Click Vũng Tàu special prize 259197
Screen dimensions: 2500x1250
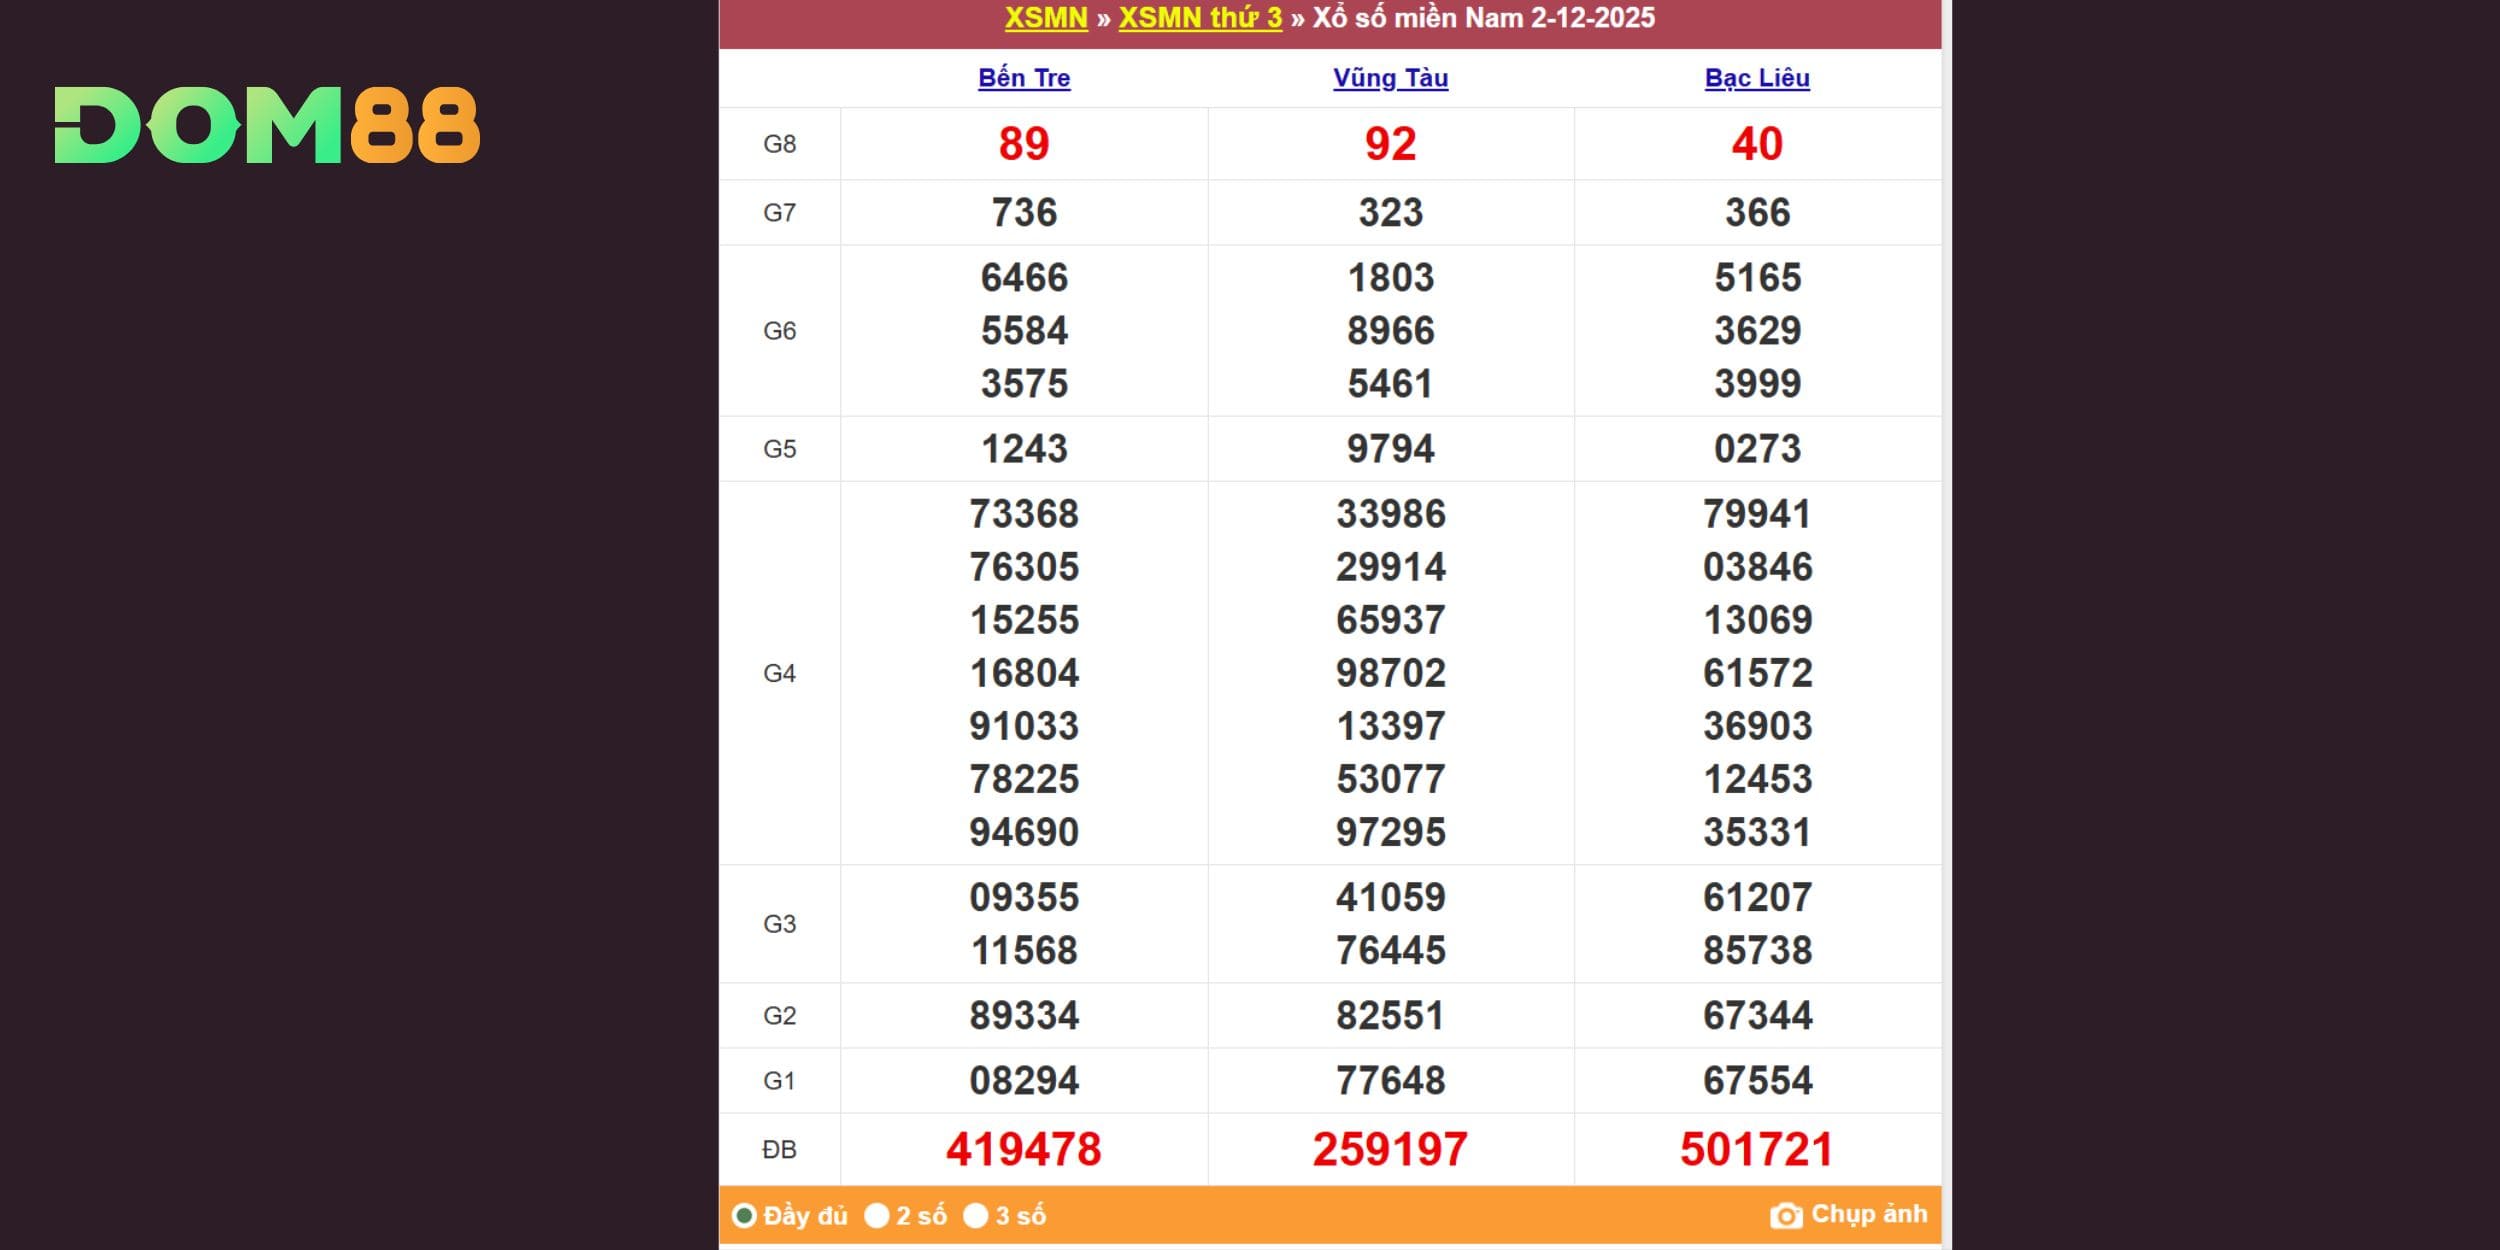[1390, 1149]
